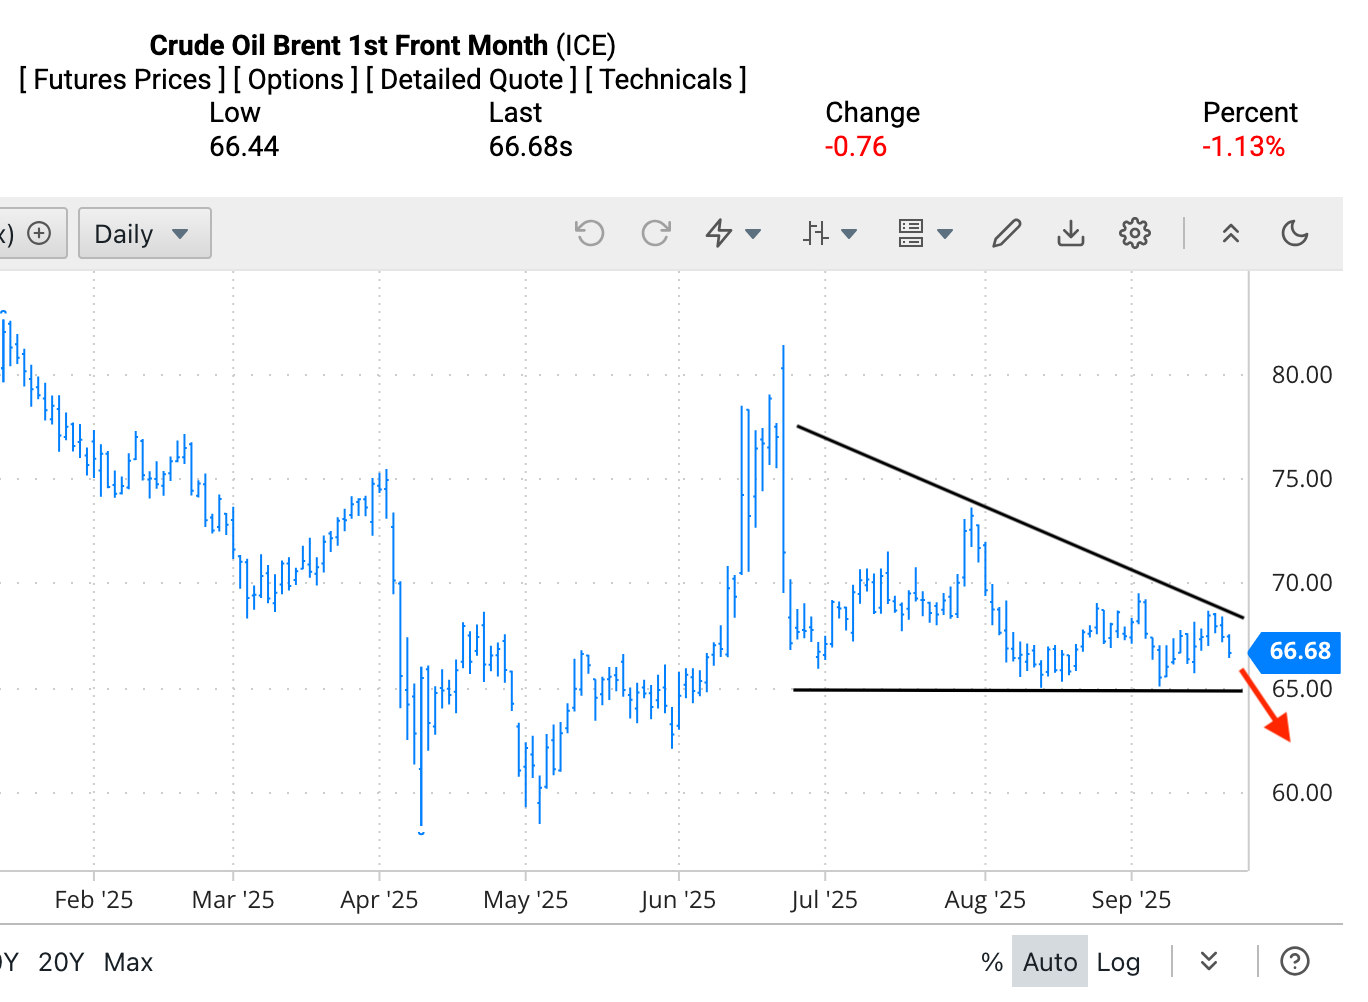Click the 70.00 price axis label
Screen dimensions: 1368x1002
(x=1302, y=583)
